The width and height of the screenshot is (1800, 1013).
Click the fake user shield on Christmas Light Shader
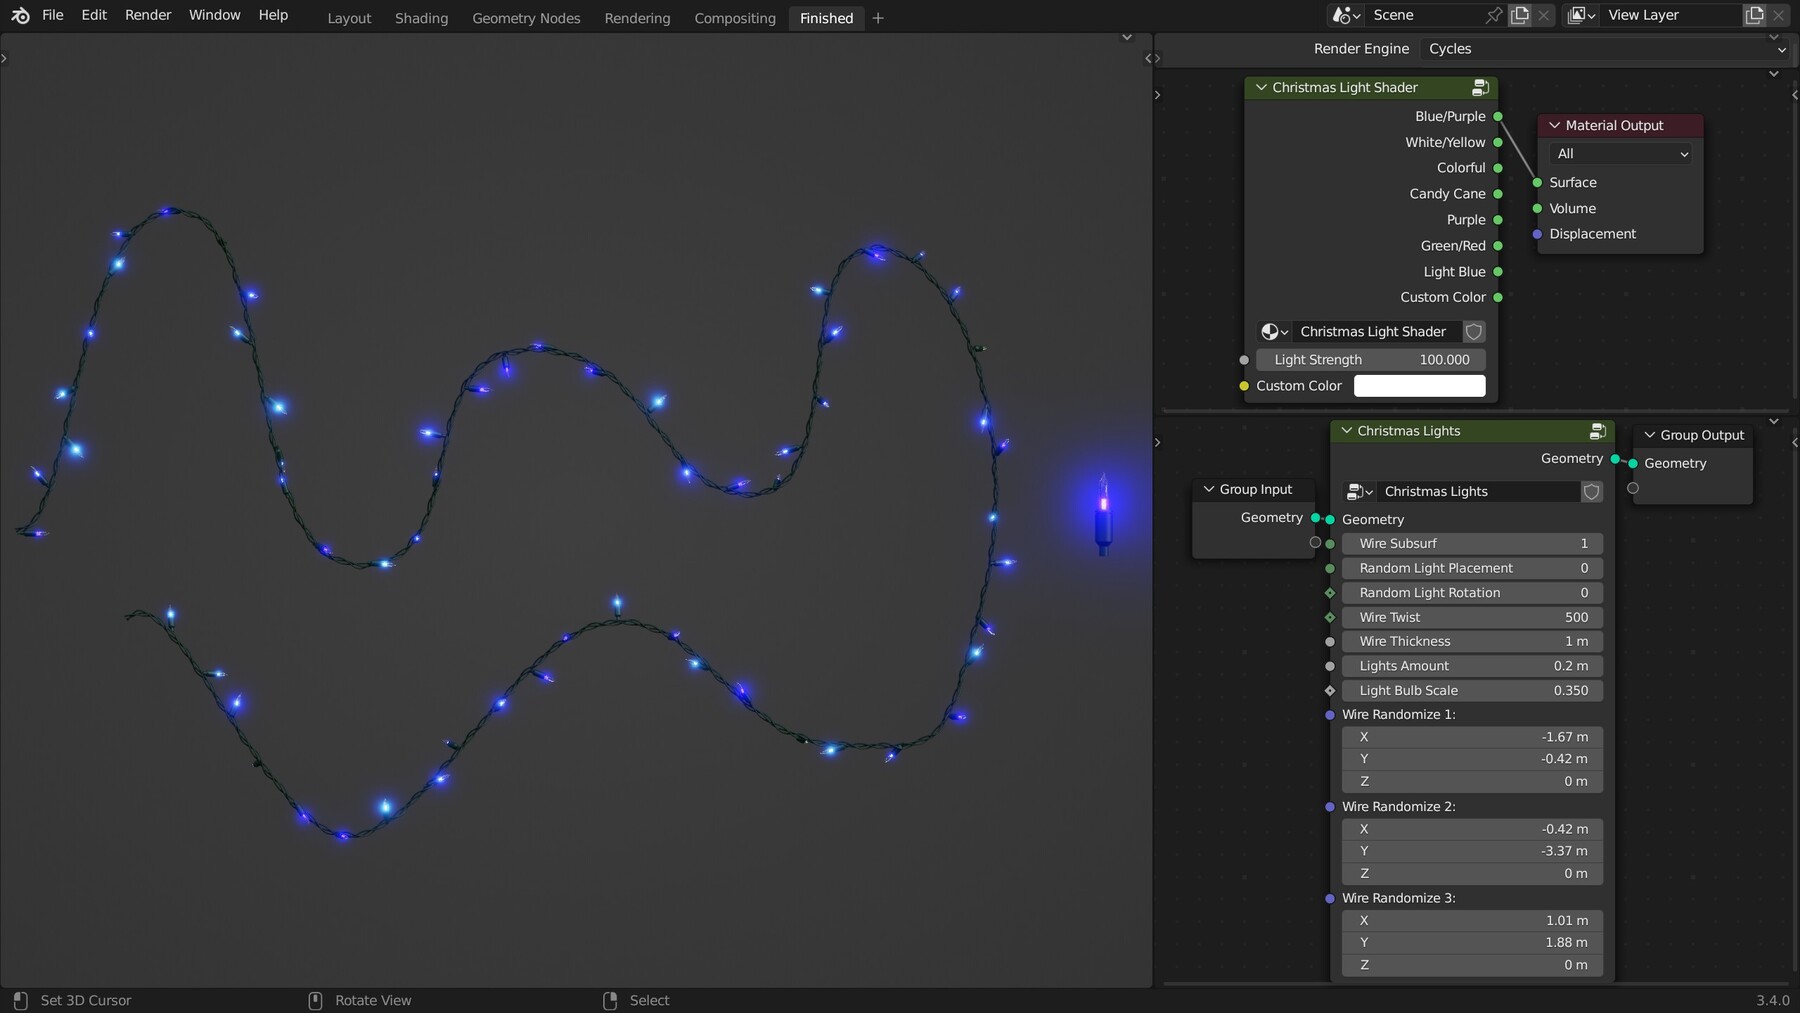(x=1474, y=331)
